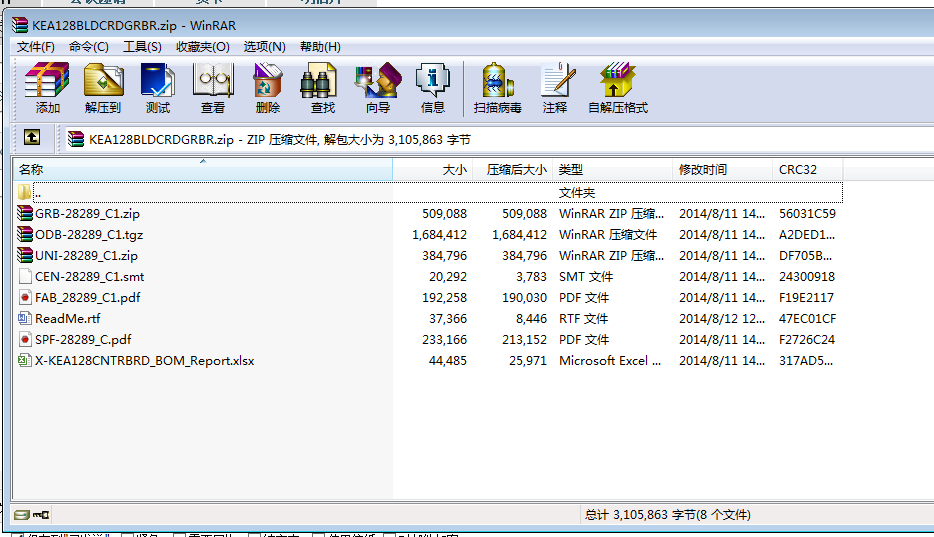Sort by Packed Size (压缩后大小) header
The height and width of the screenshot is (537, 934).
tap(513, 170)
